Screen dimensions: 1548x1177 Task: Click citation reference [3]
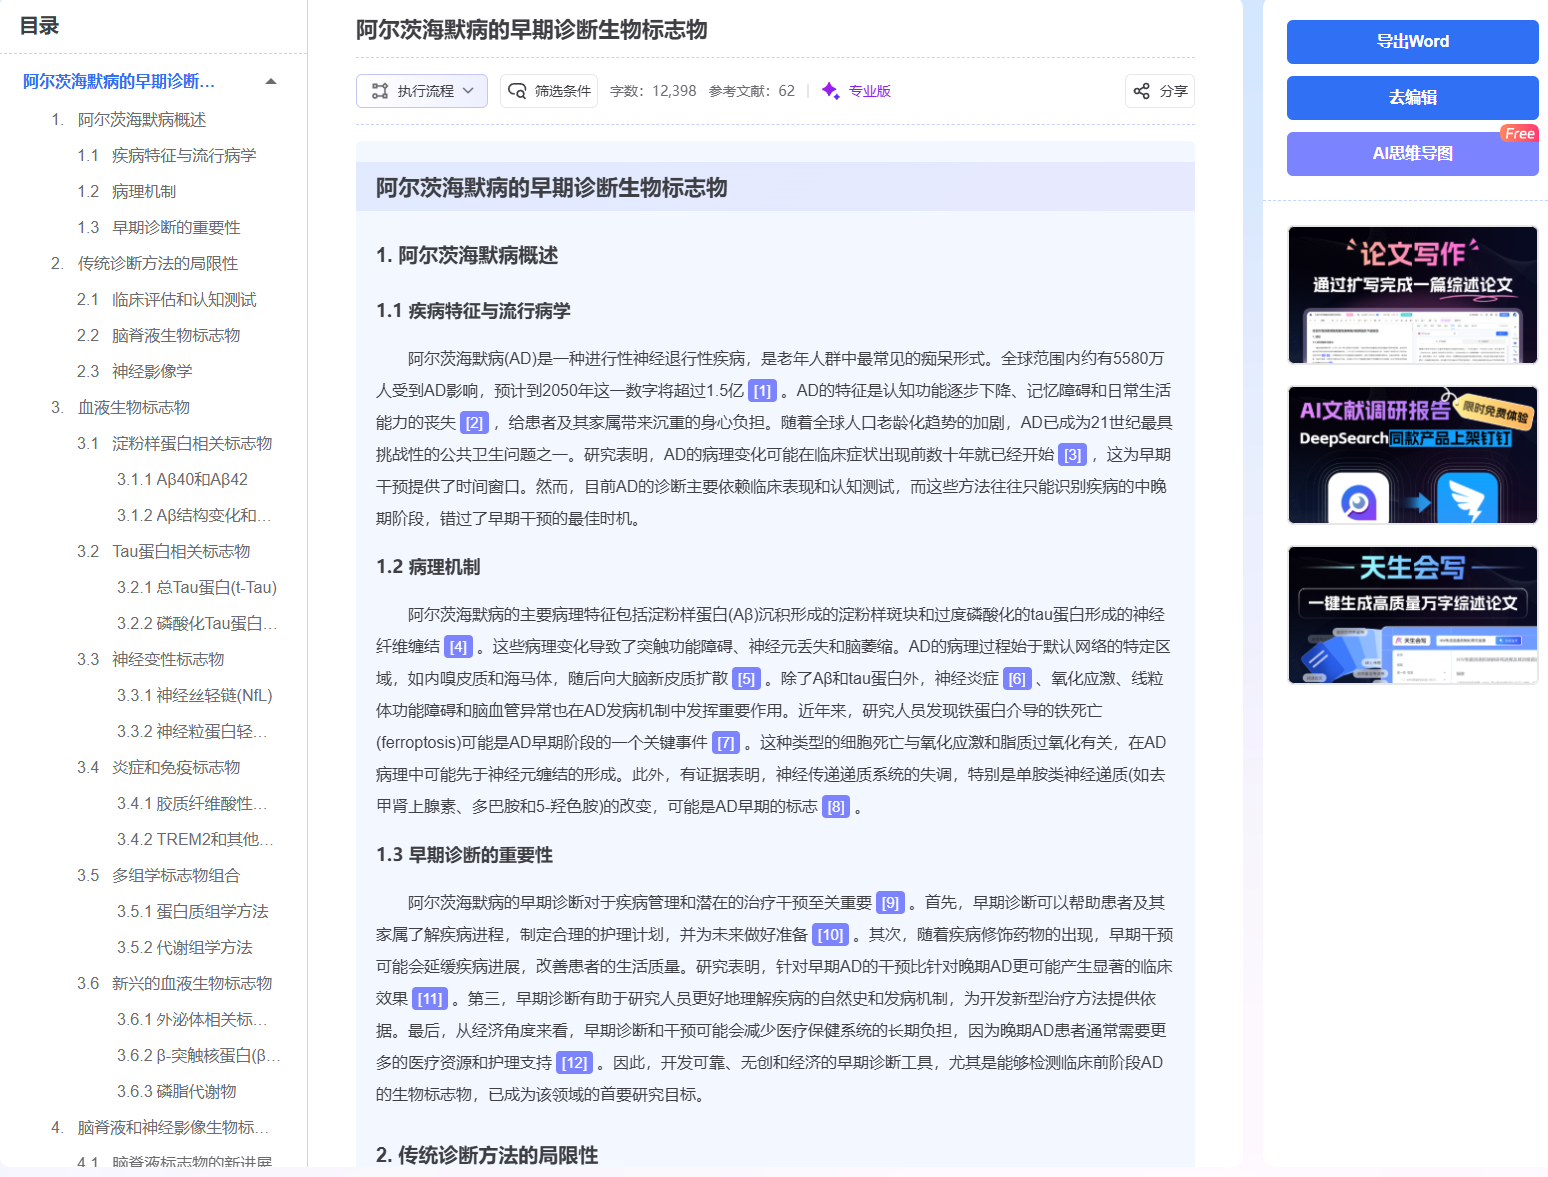(x=1072, y=455)
